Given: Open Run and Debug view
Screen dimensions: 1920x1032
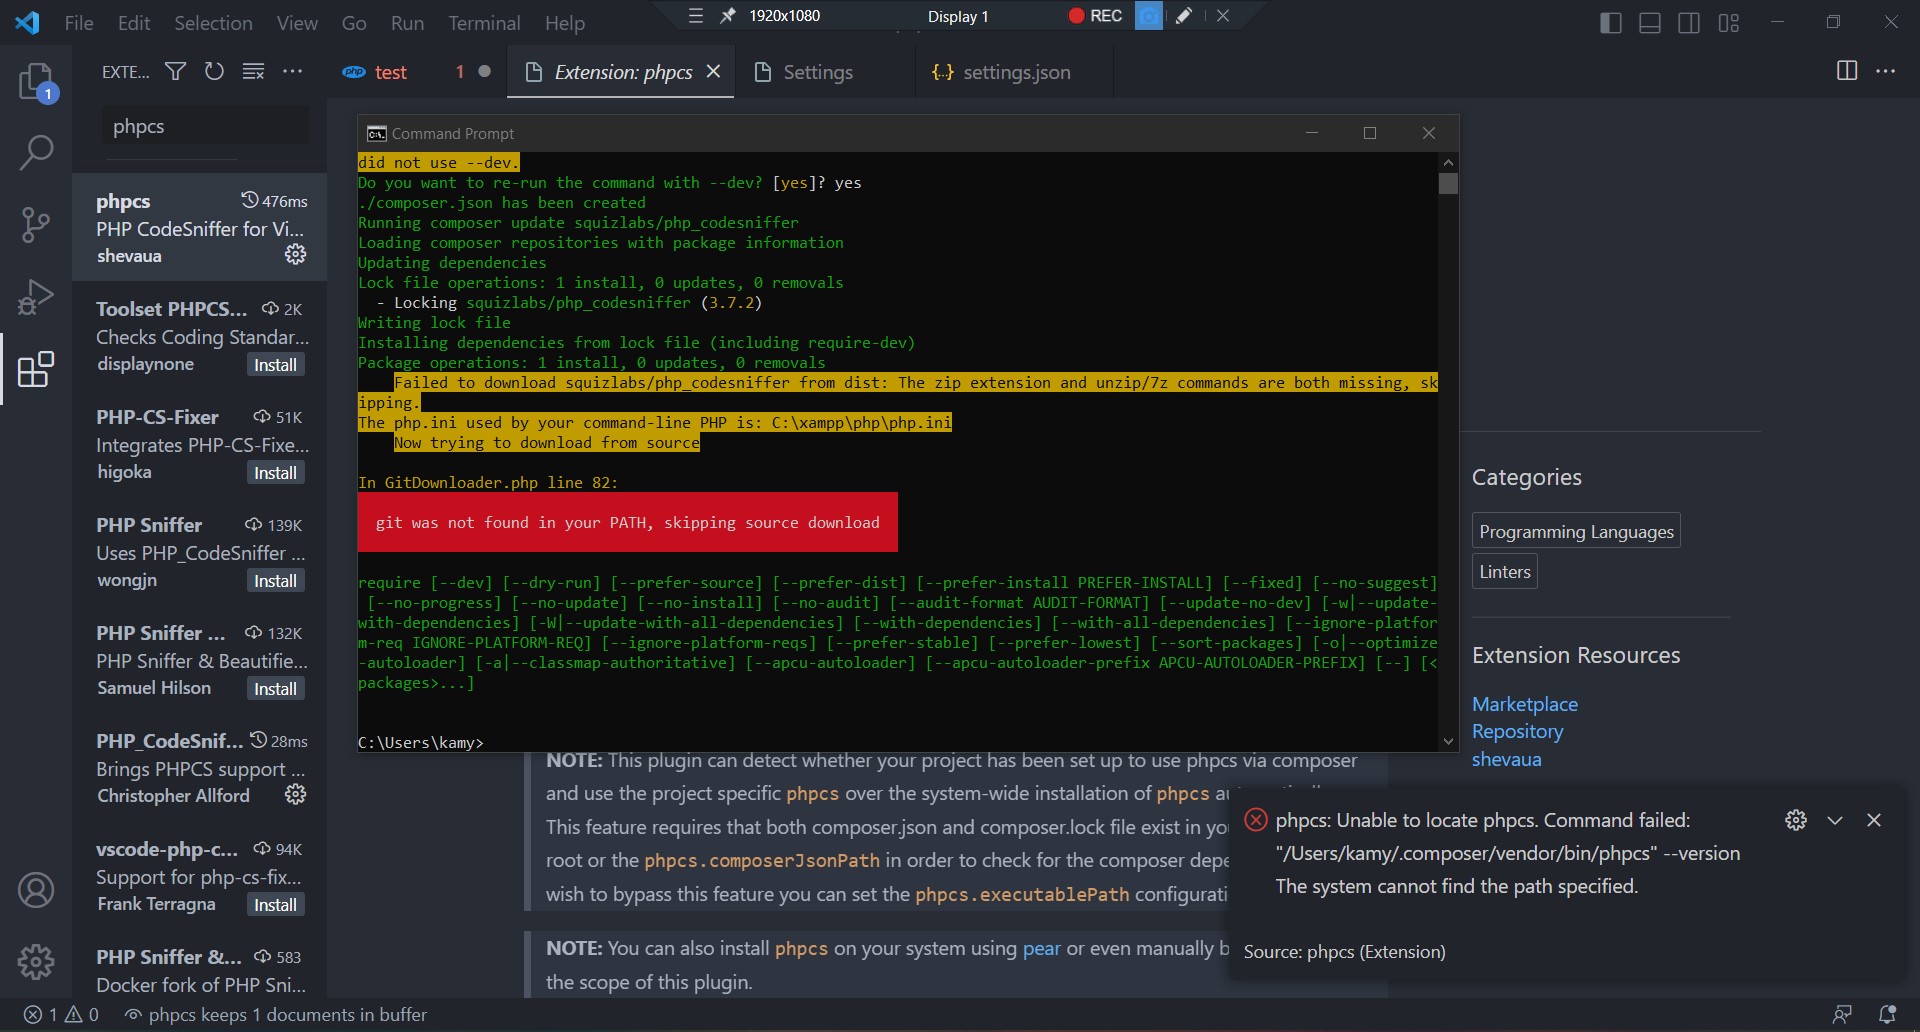Looking at the screenshot, I should (x=36, y=297).
